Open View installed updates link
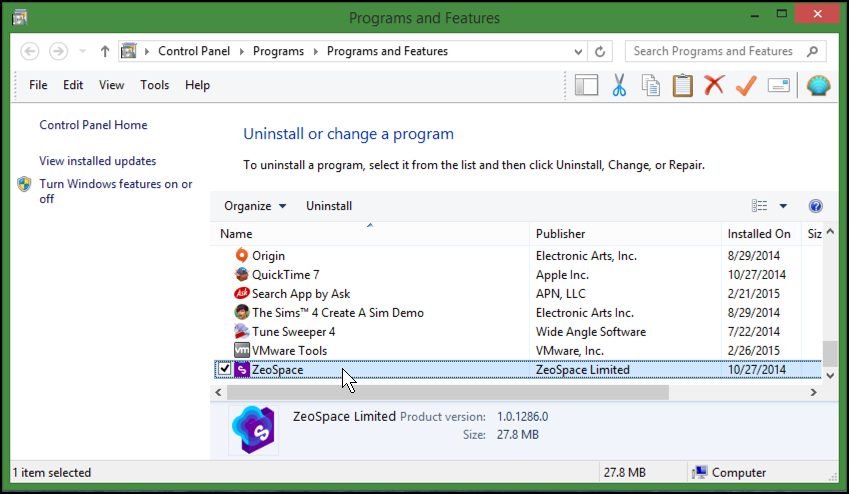This screenshot has width=849, height=494. 97,161
